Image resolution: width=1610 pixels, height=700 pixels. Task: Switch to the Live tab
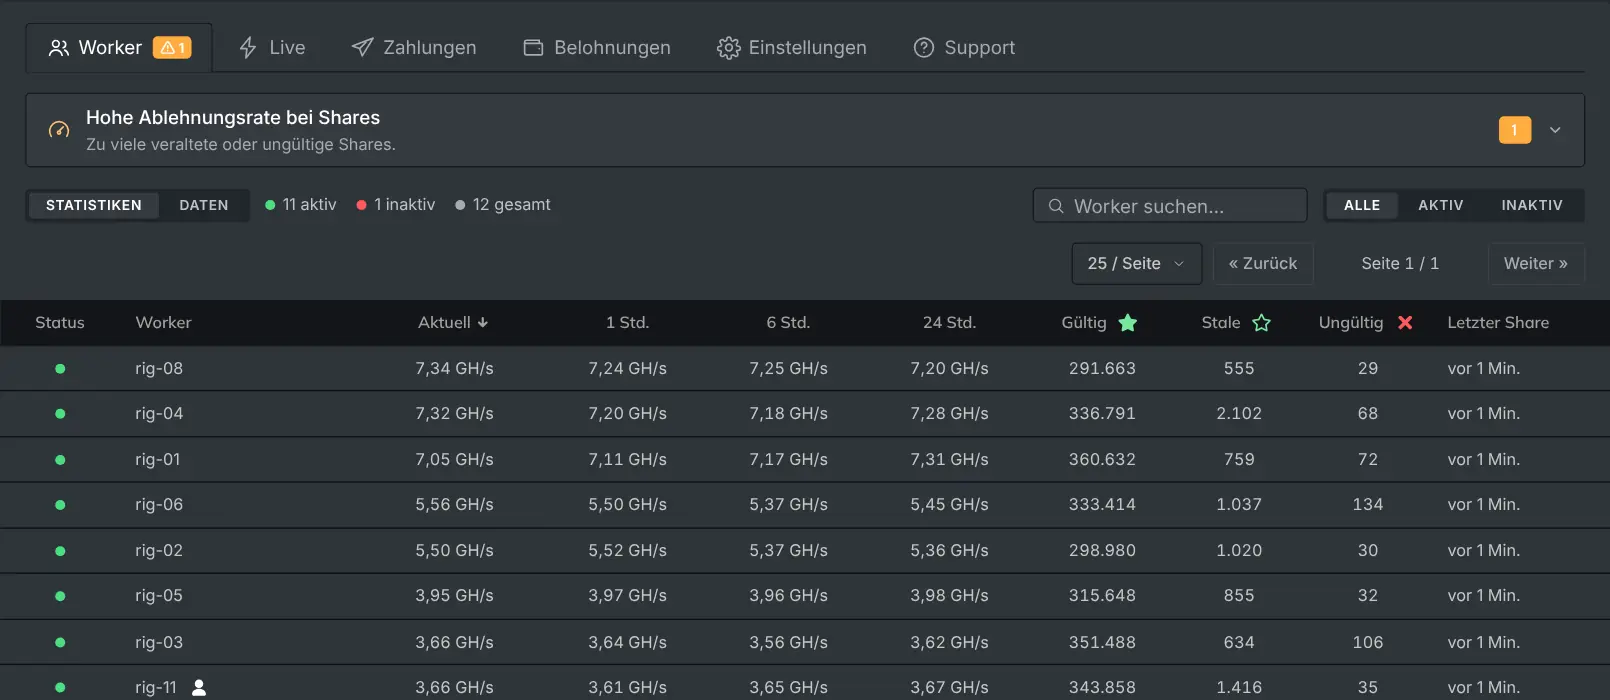(272, 48)
